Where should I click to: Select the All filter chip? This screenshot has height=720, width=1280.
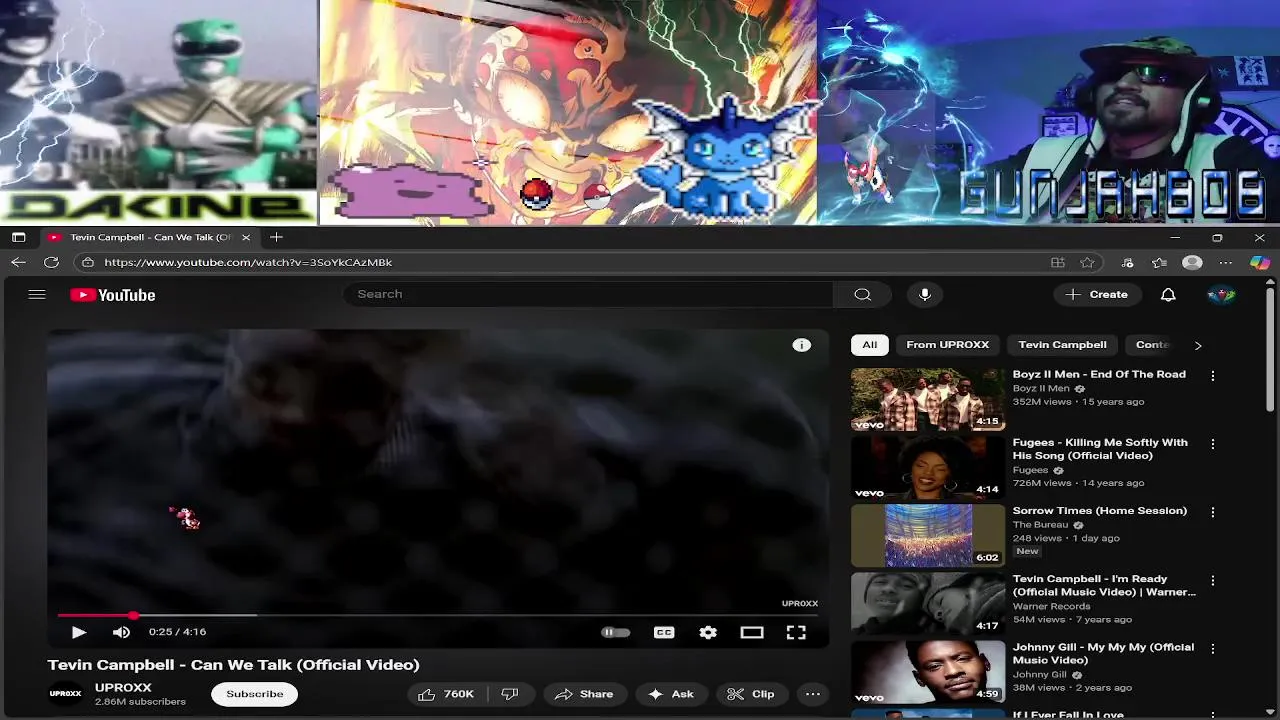(869, 345)
